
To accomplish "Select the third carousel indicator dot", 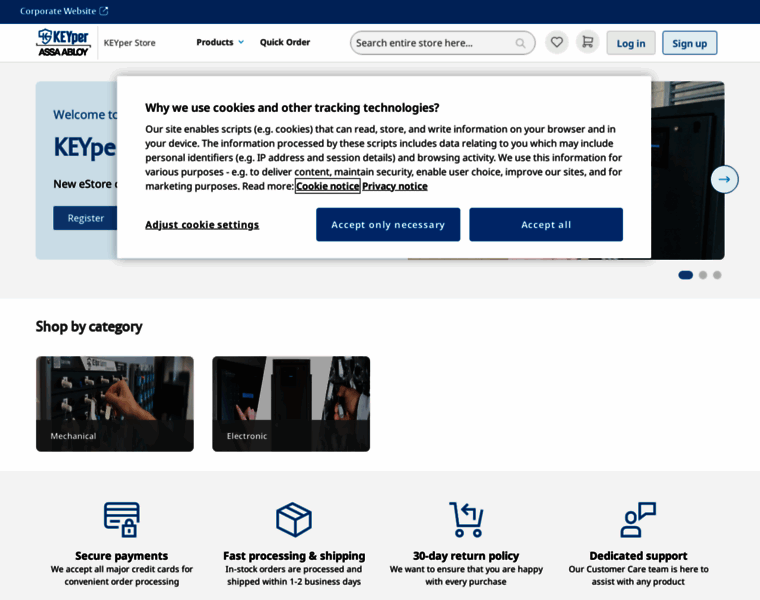I will click(717, 275).
